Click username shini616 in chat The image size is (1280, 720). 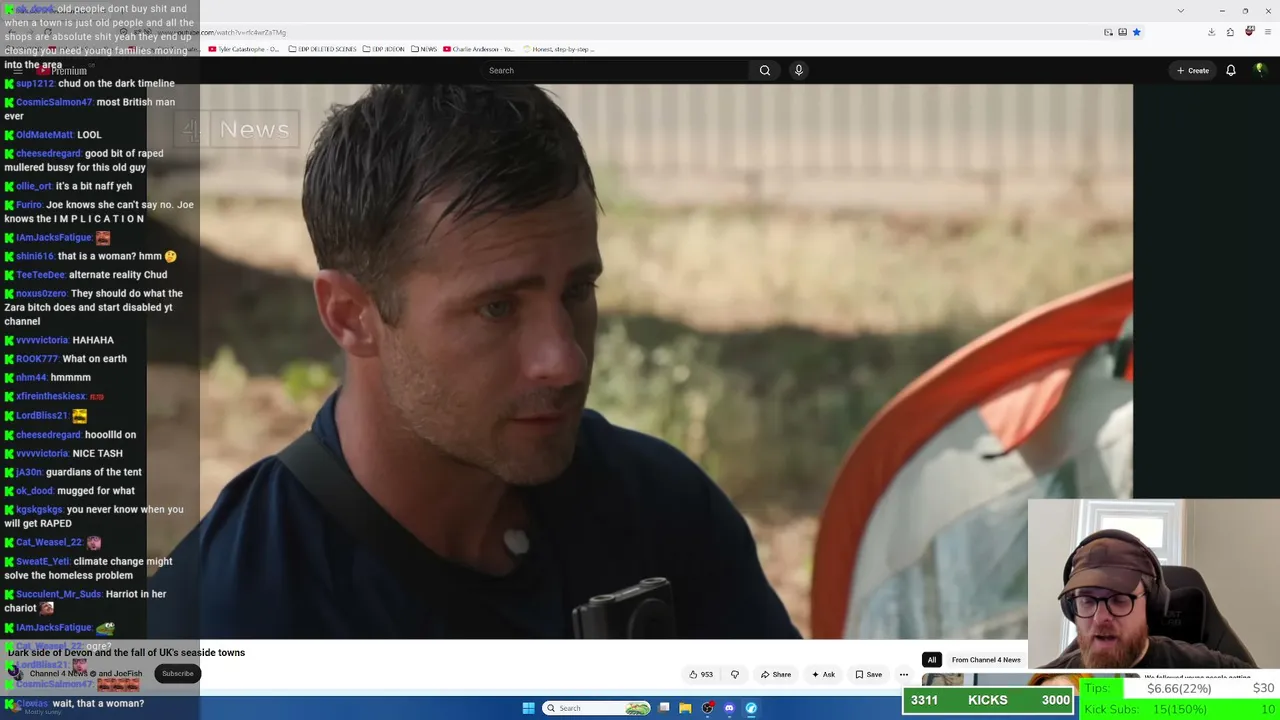35,256
